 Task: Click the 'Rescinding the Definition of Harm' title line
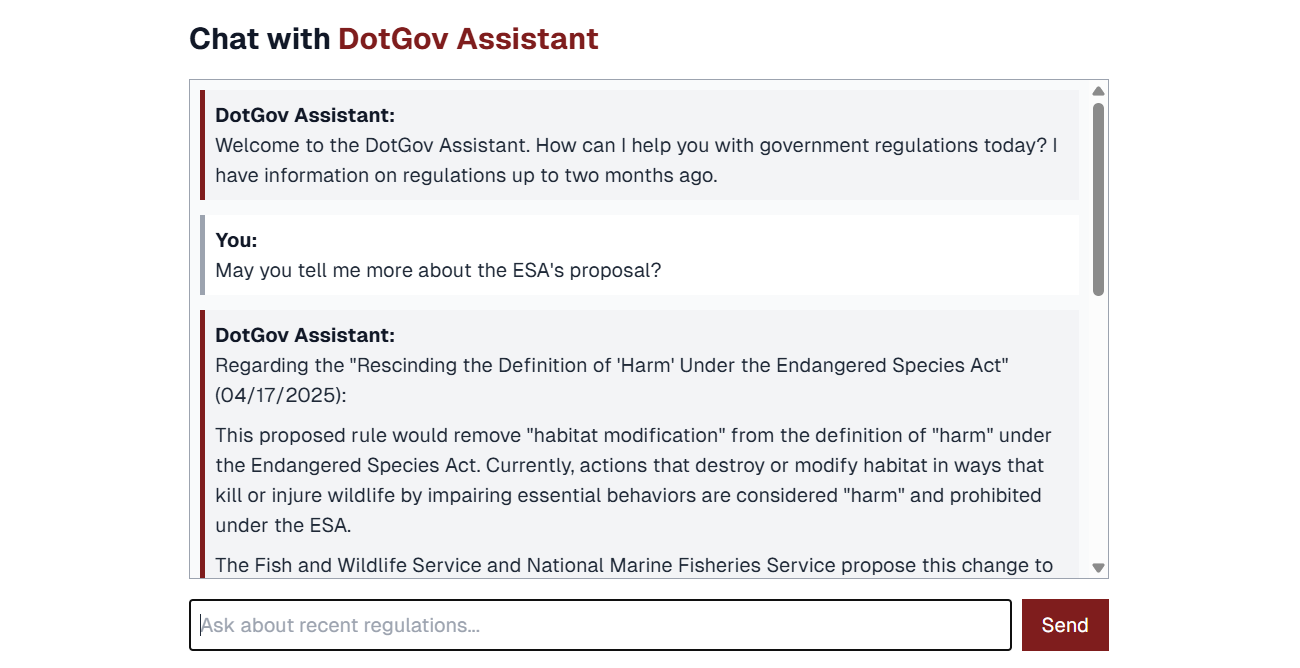pos(611,365)
